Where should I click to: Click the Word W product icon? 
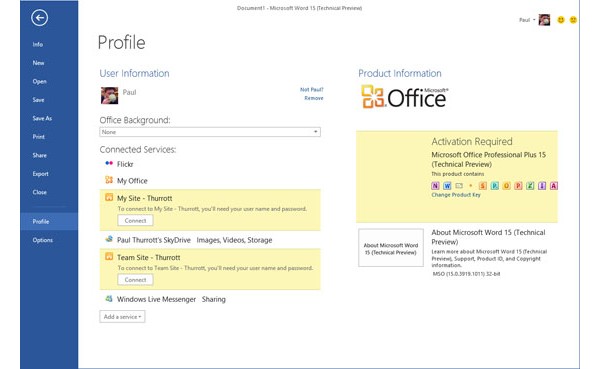click(x=447, y=186)
